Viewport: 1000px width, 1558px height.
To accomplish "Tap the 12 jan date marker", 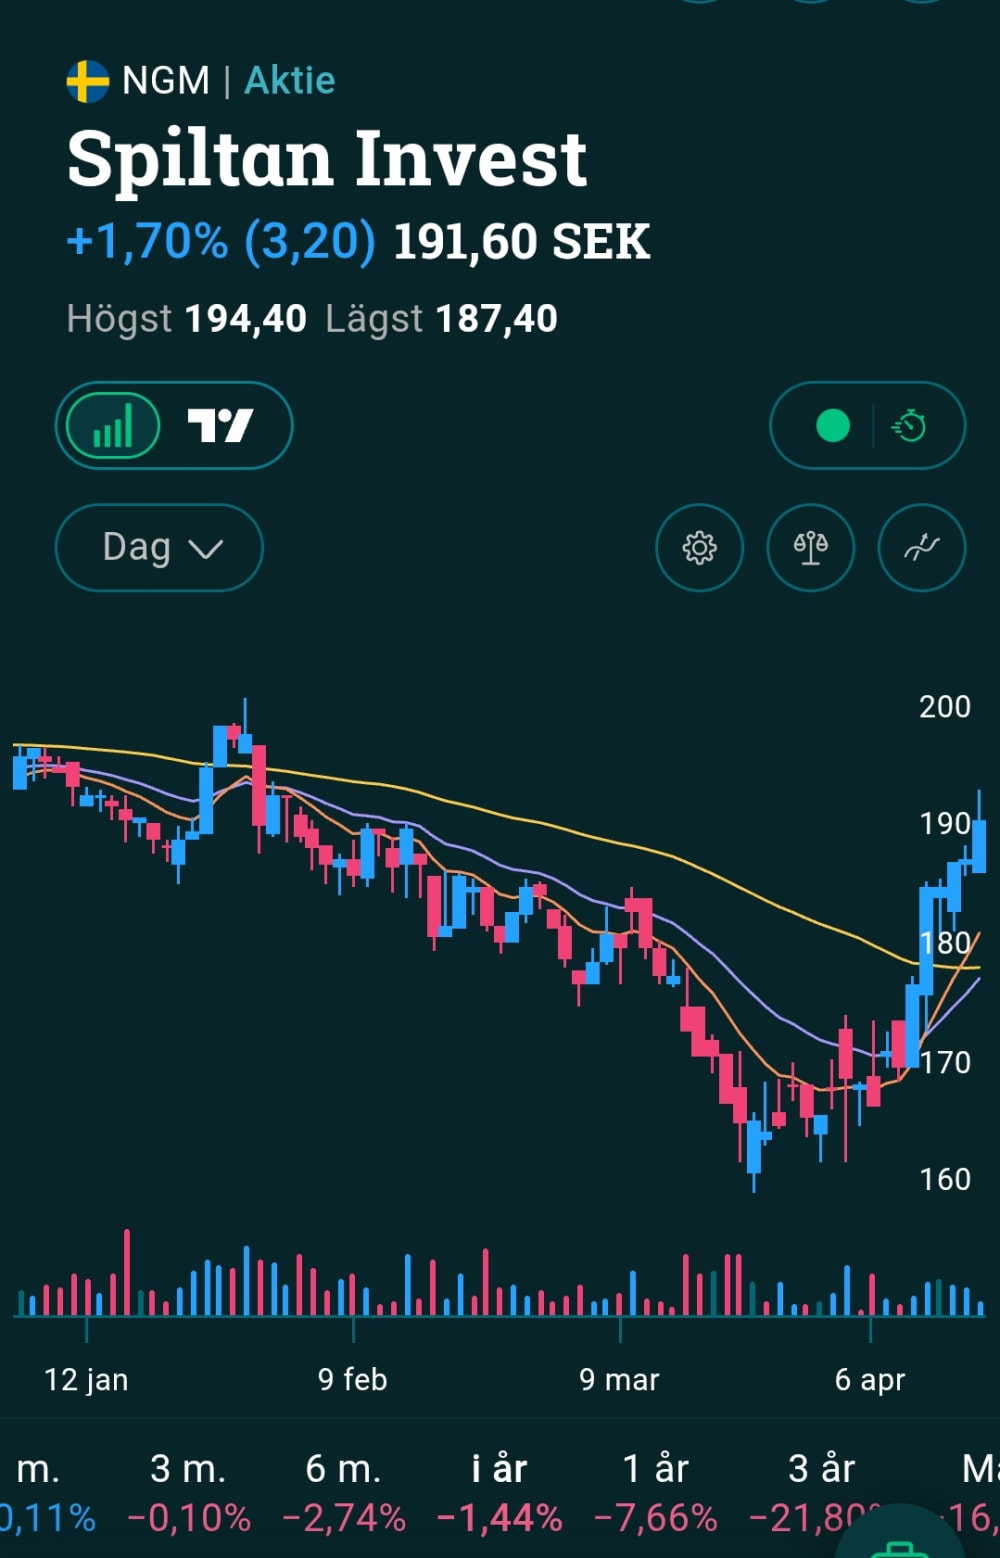I will point(86,1379).
